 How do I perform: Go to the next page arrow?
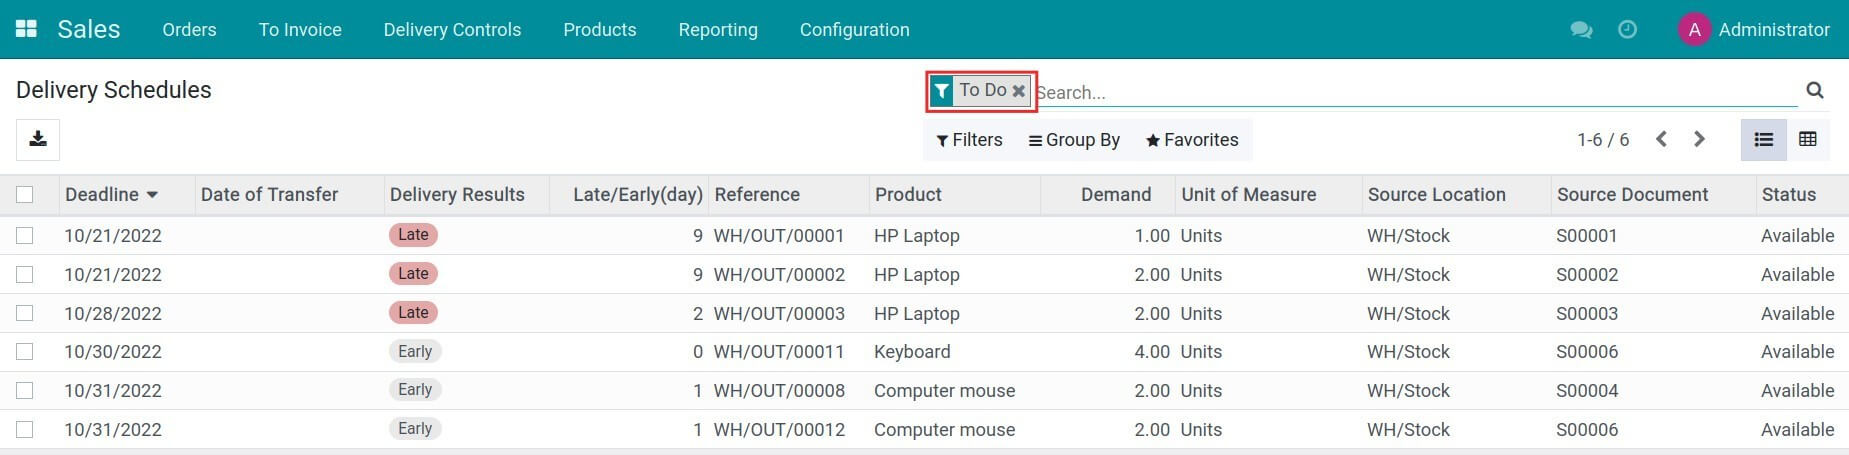(x=1699, y=139)
